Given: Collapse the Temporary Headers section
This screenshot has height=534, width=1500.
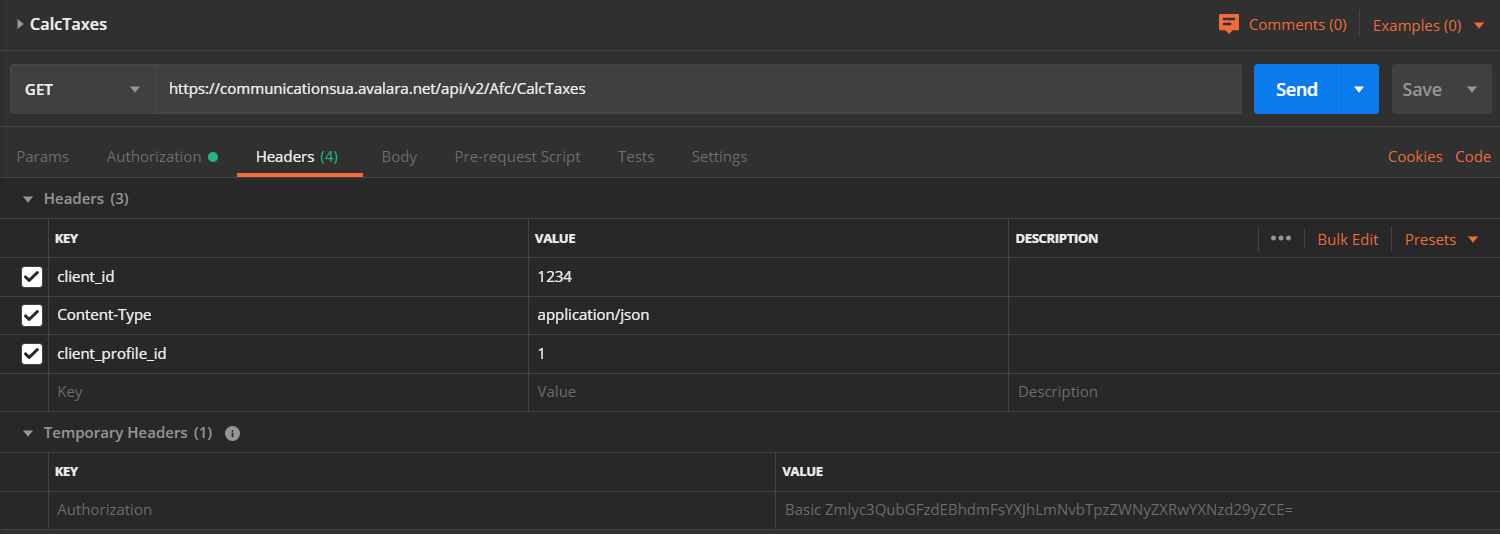Looking at the screenshot, I should 28,433.
